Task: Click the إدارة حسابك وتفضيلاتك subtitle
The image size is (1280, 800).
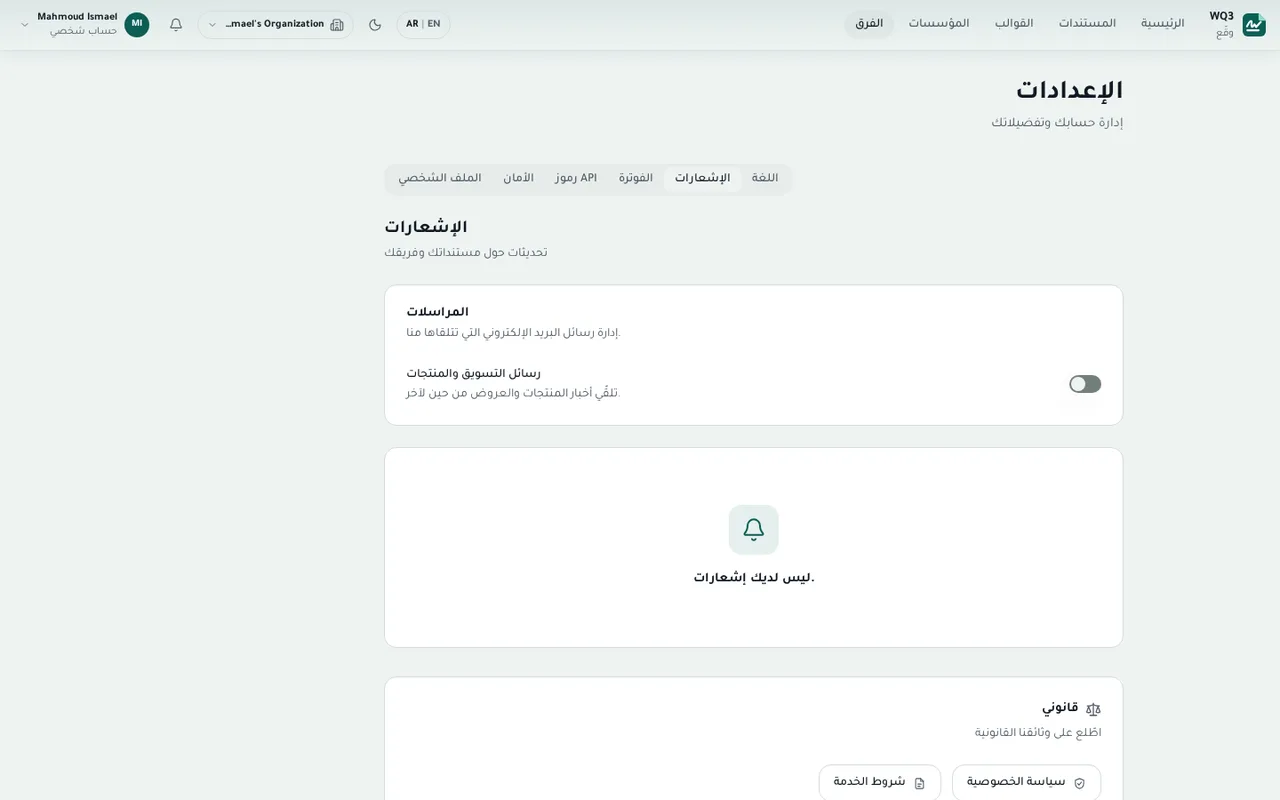Action: (x=1057, y=123)
